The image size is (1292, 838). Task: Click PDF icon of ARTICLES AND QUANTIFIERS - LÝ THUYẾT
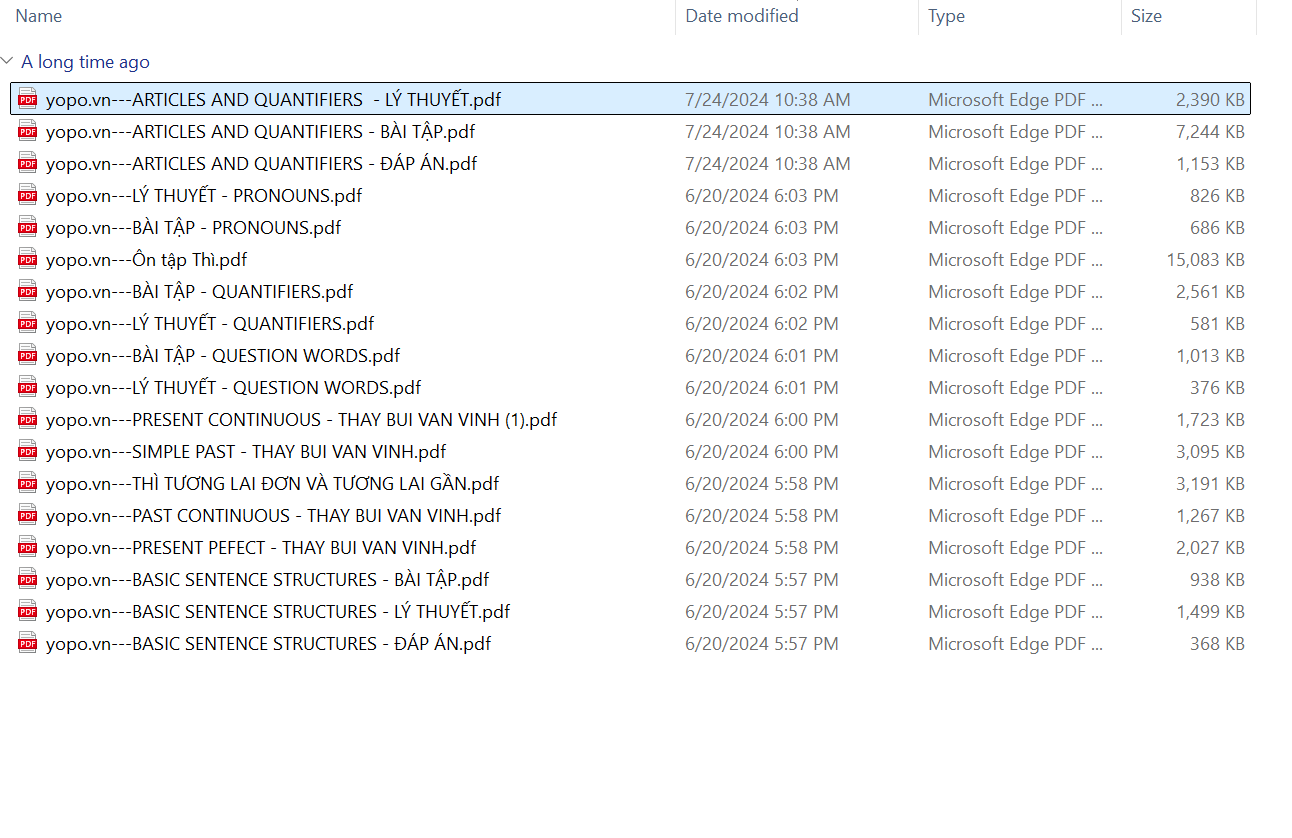[28, 99]
